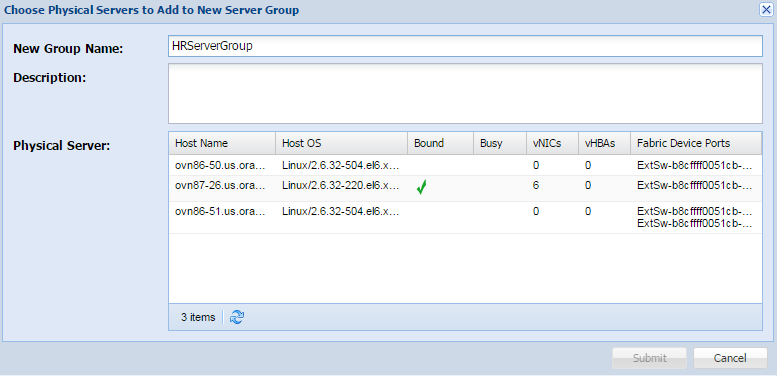Sort by Host Name column
777x376 pixels.
click(x=222, y=143)
